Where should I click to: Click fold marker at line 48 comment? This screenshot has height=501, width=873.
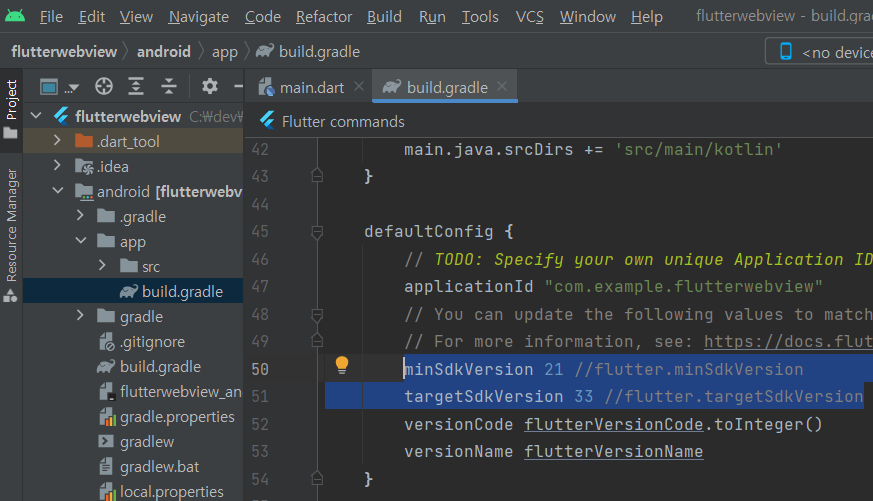[x=317, y=315]
